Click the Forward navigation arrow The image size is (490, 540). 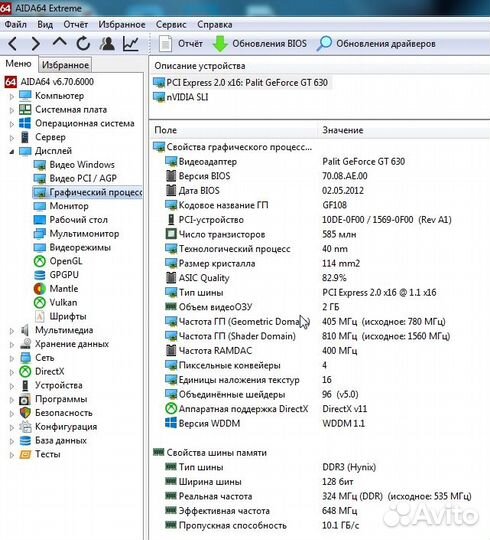[35, 44]
